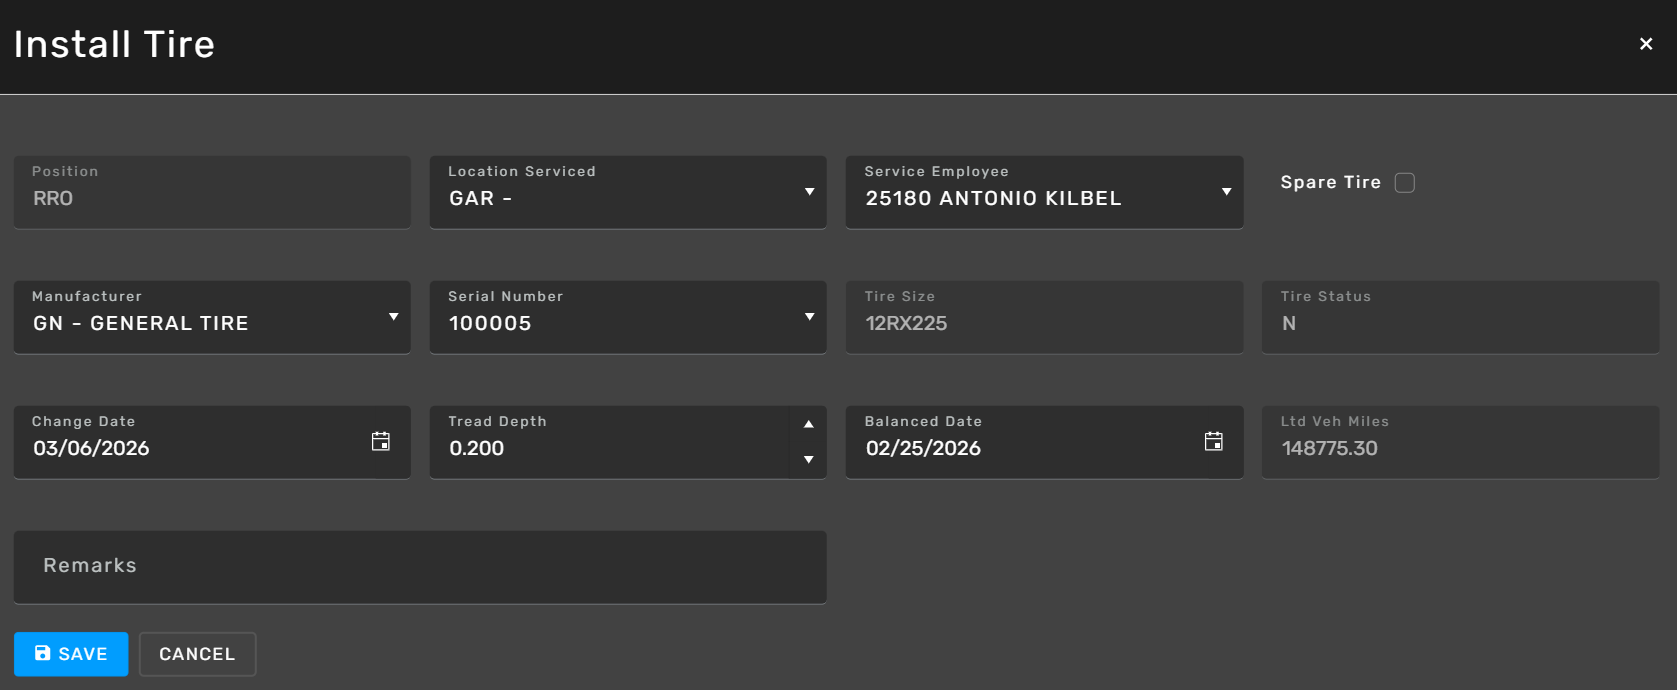Expand the Location Serviced dropdown
Viewport: 1677px width, 690px height.
pos(809,192)
